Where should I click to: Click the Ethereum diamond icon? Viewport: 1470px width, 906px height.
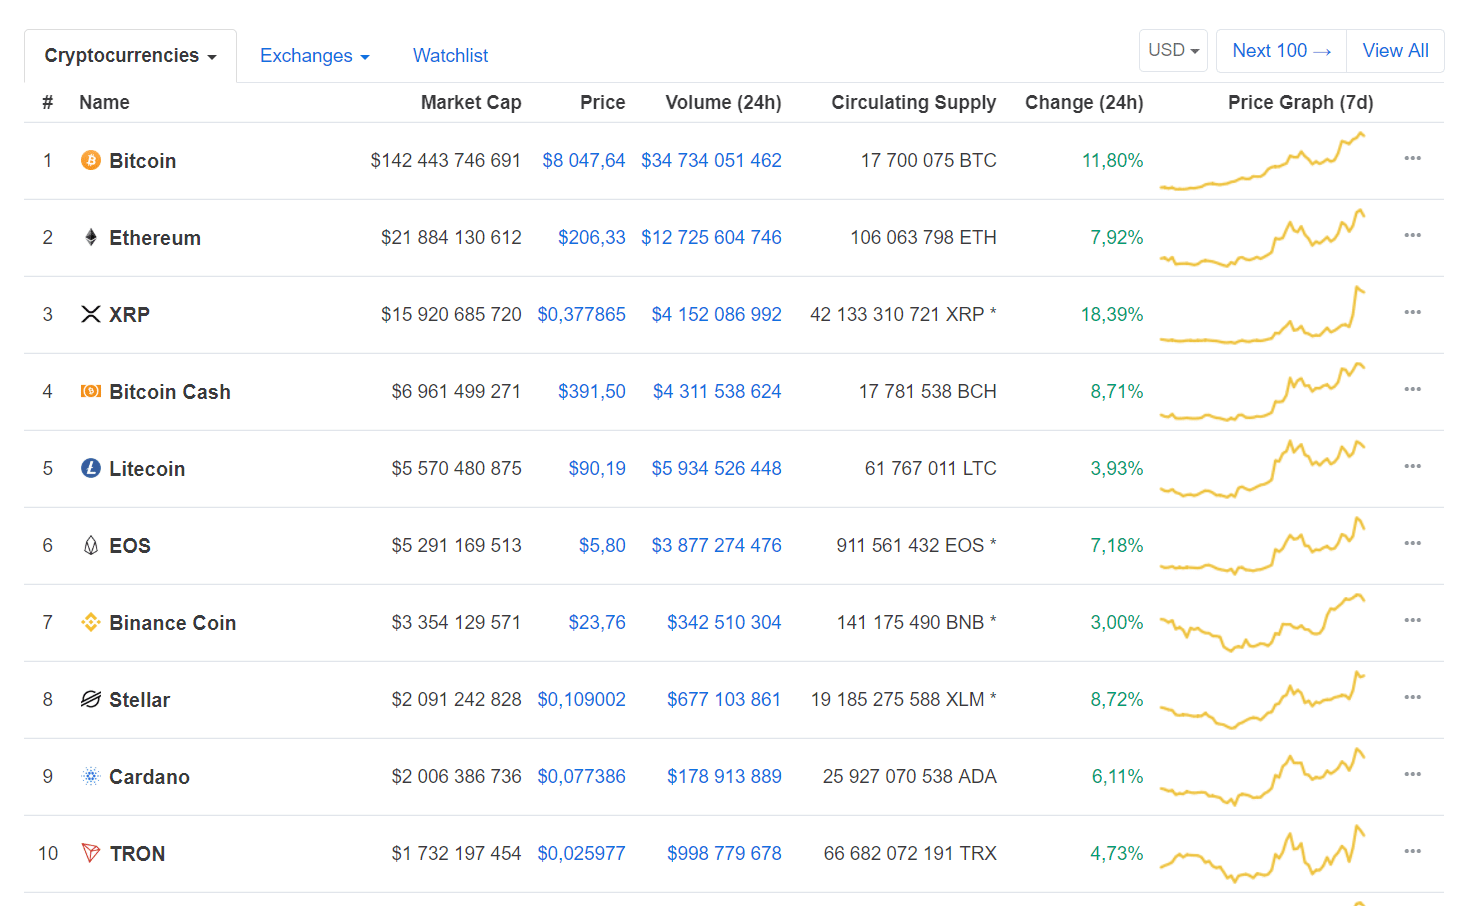click(90, 238)
